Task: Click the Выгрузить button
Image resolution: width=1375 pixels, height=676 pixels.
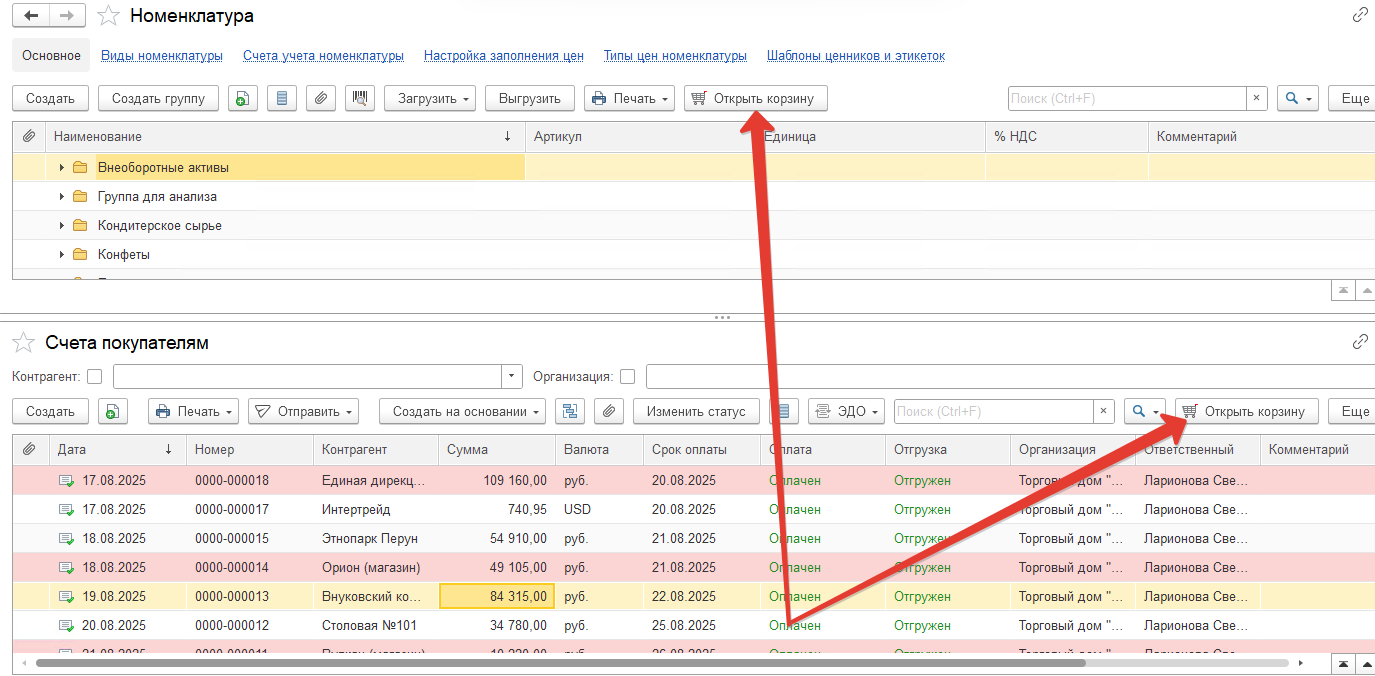Action: (x=530, y=98)
